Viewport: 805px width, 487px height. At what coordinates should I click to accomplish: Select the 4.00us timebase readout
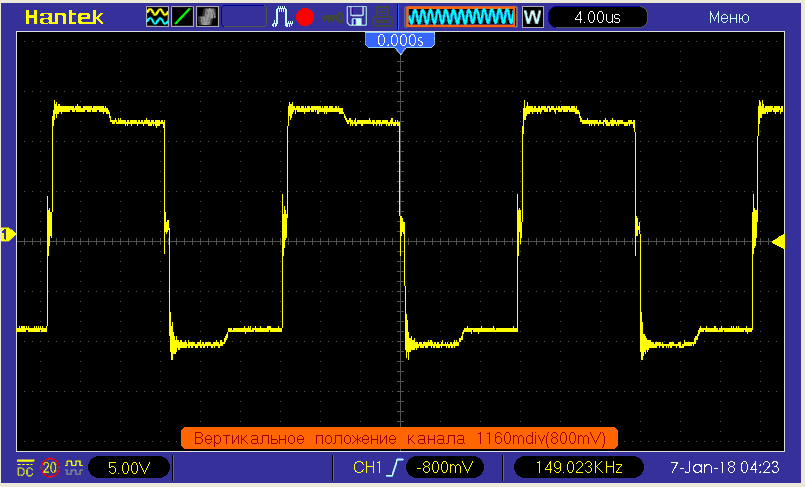coord(598,17)
